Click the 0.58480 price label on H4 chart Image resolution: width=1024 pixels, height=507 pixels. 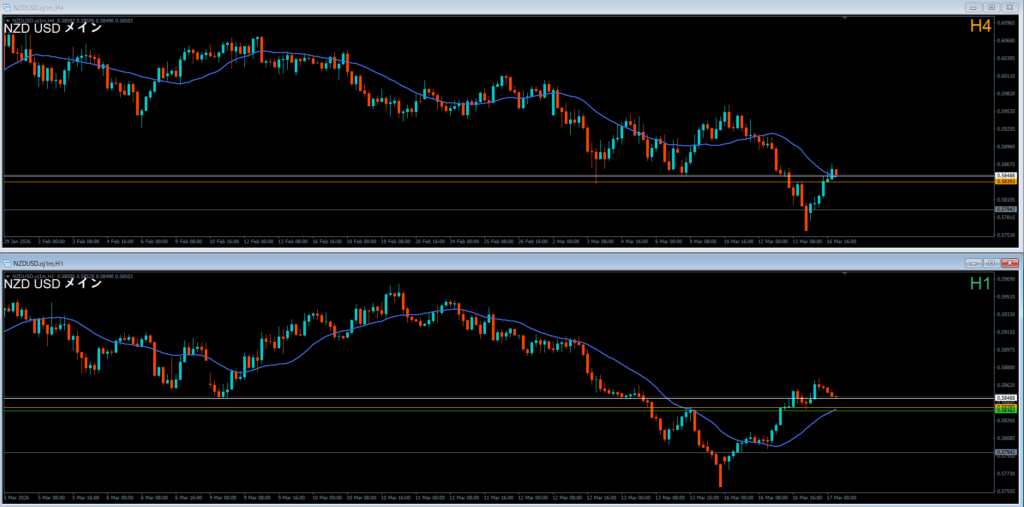[x=1007, y=175]
